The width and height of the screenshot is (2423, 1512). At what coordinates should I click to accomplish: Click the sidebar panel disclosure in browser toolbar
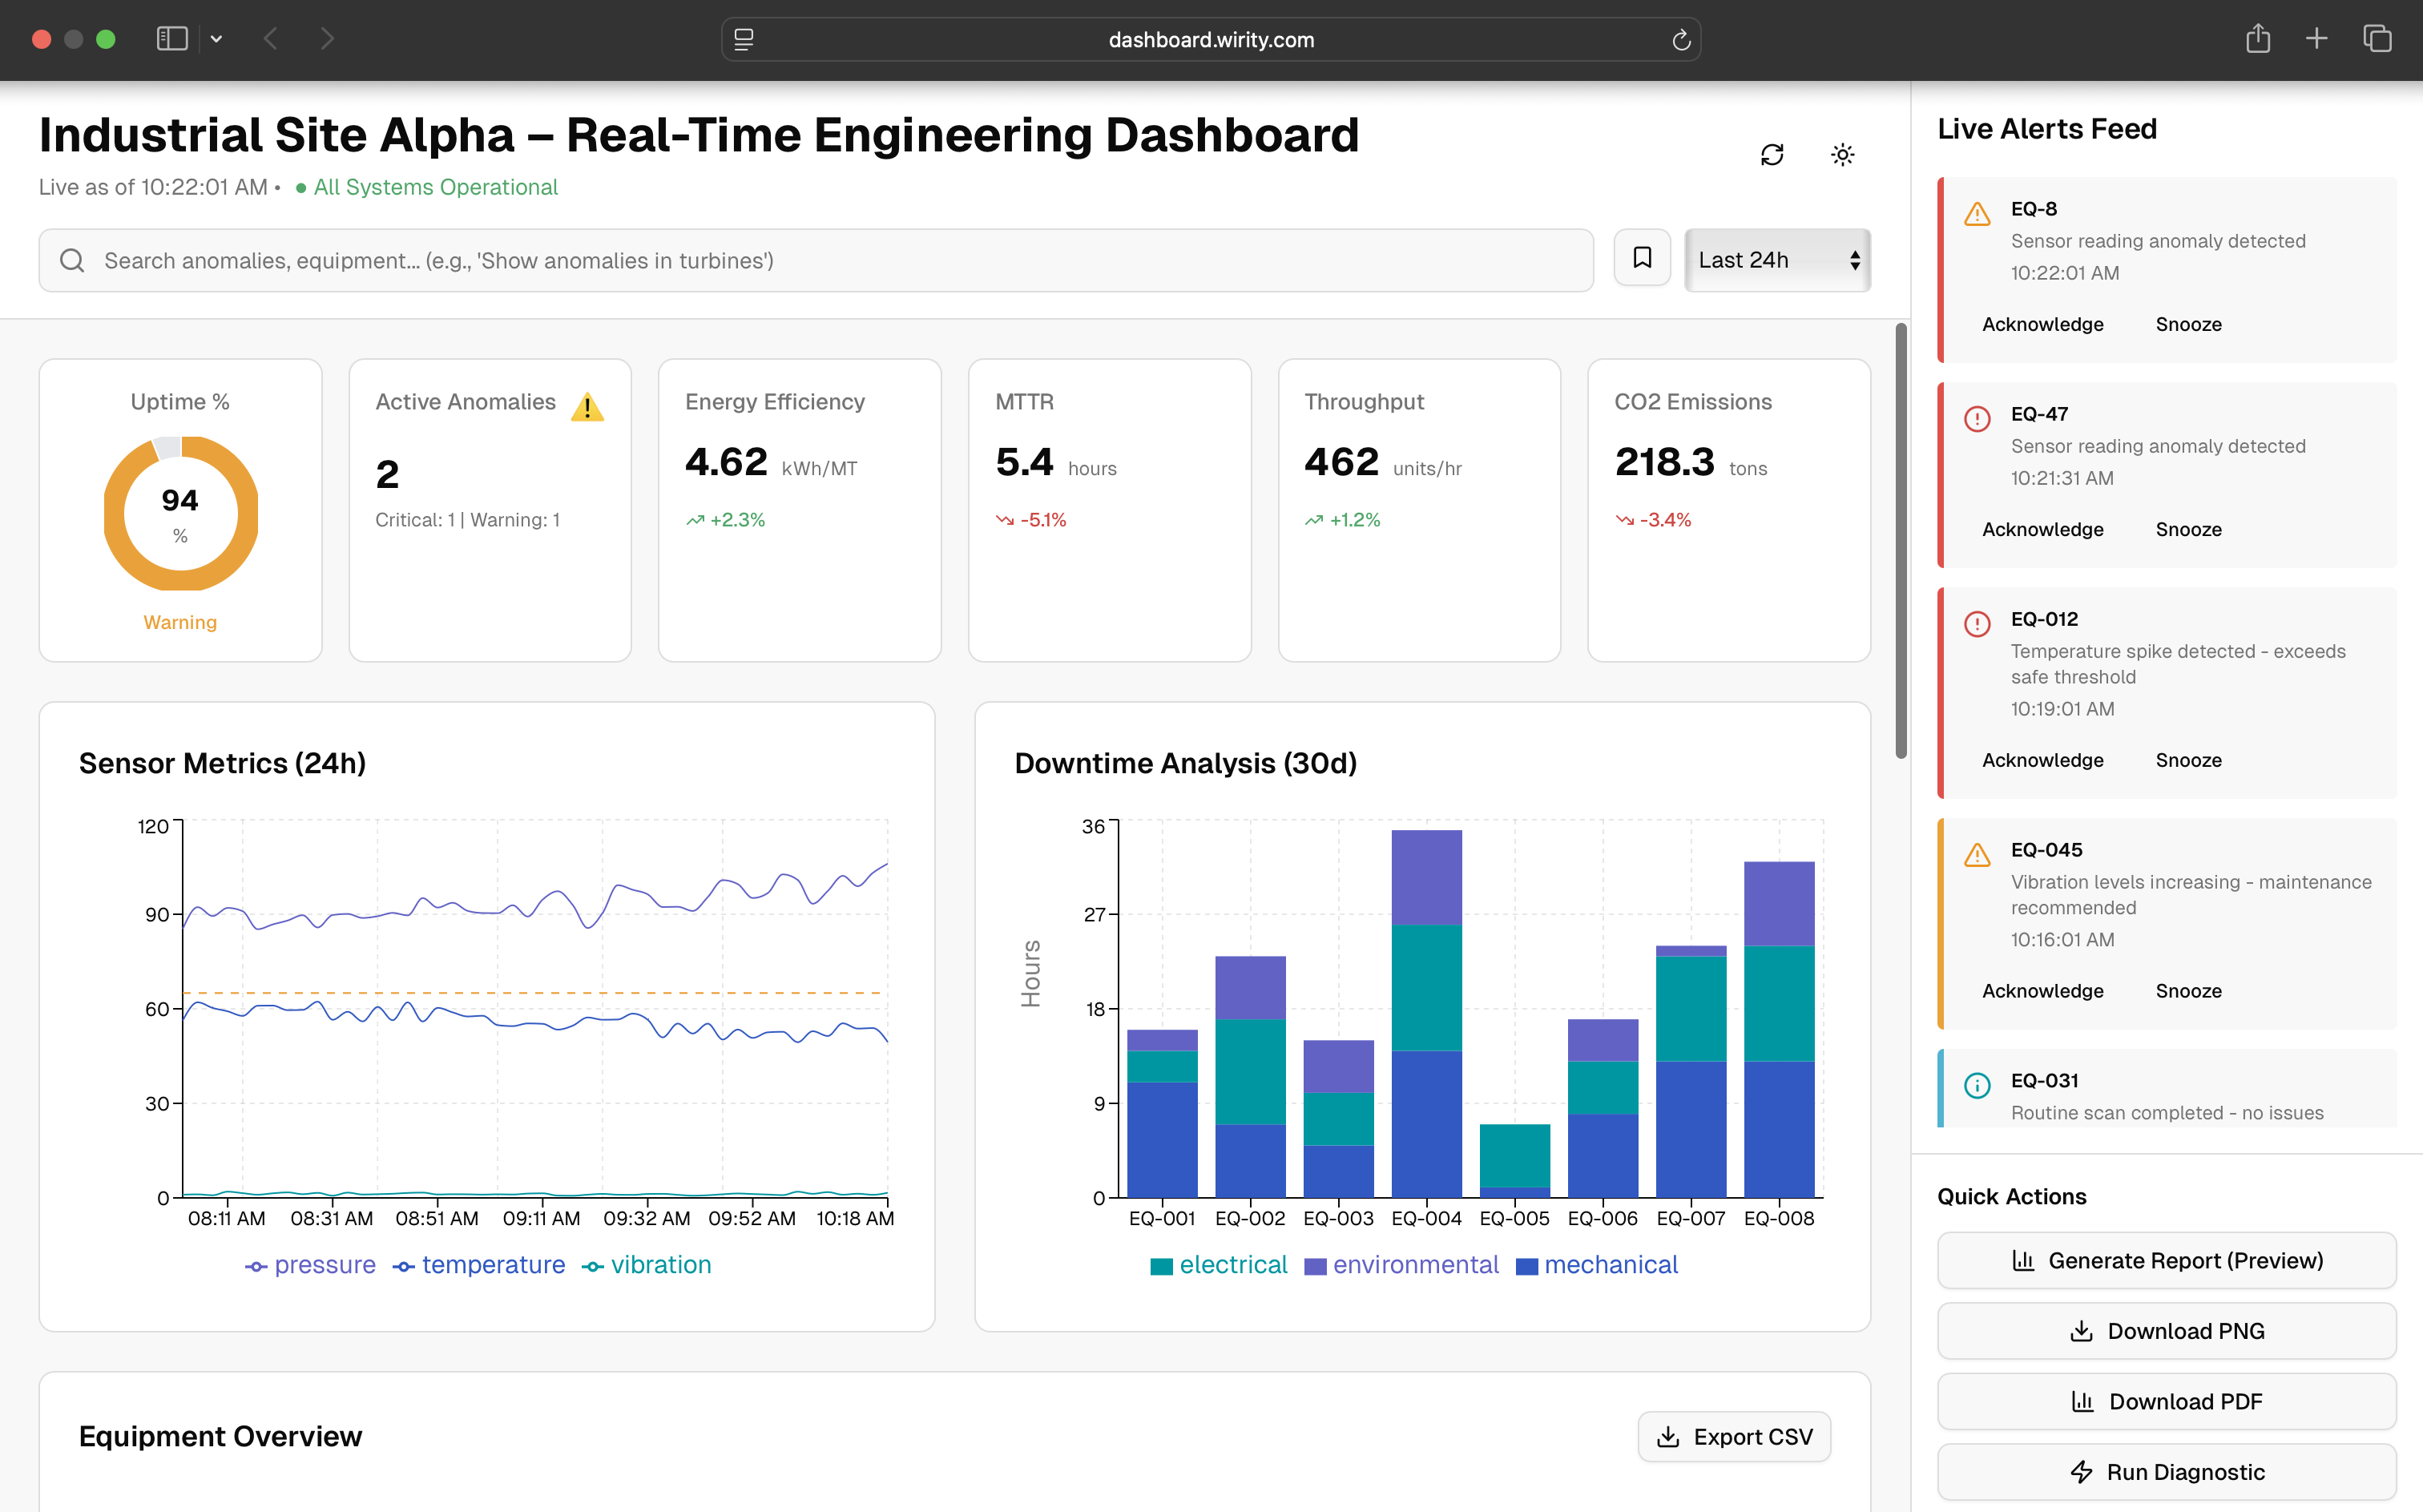click(x=171, y=39)
